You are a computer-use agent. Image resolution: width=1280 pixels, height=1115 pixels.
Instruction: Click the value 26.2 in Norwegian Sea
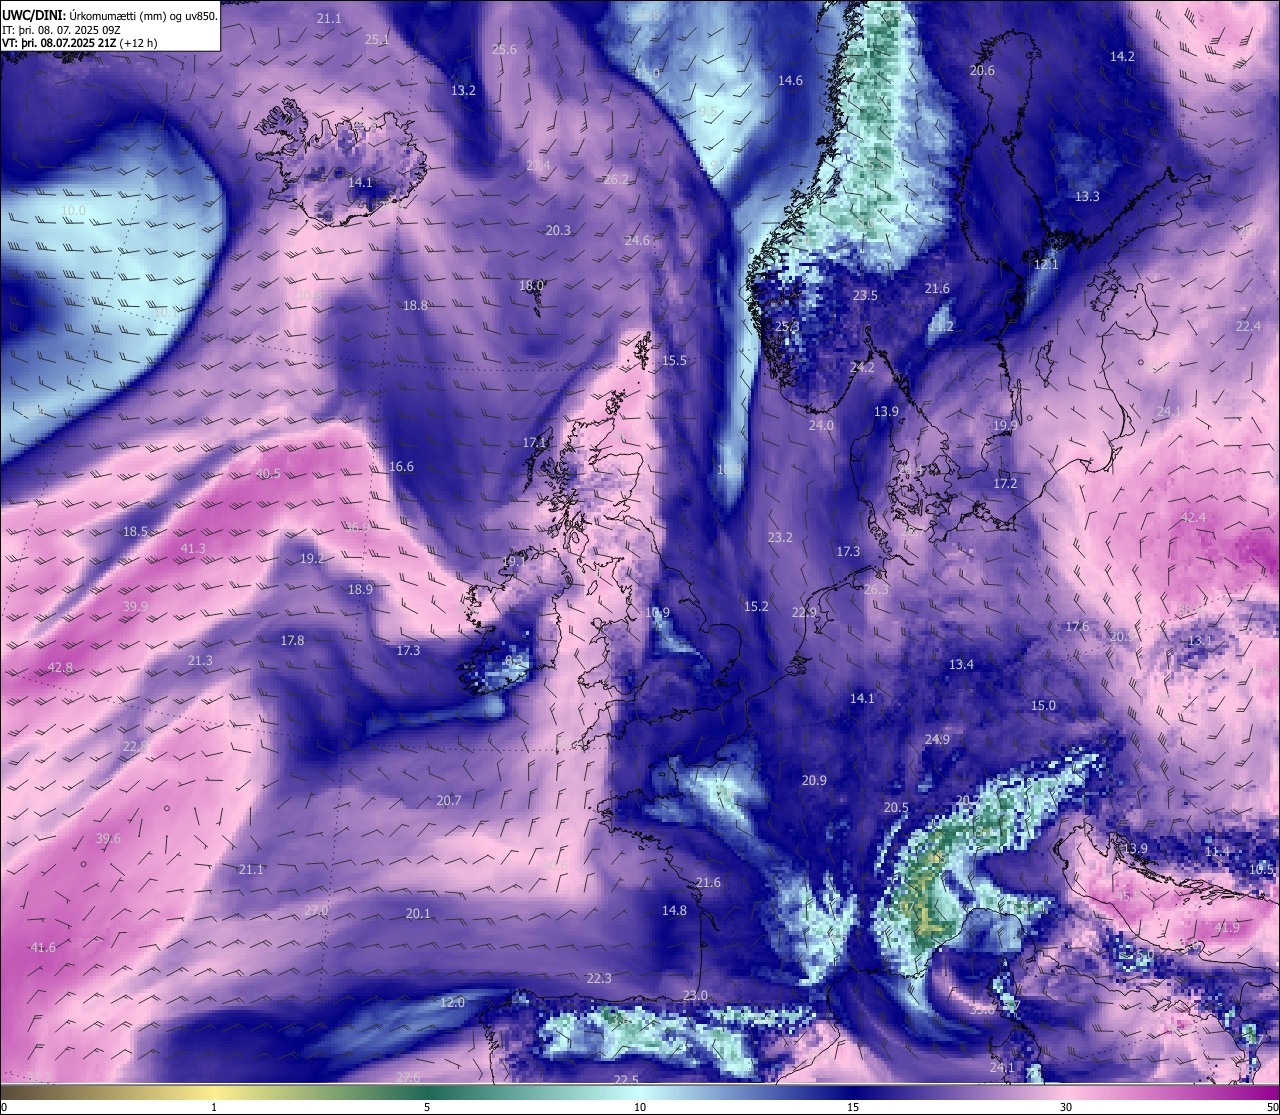[617, 180]
